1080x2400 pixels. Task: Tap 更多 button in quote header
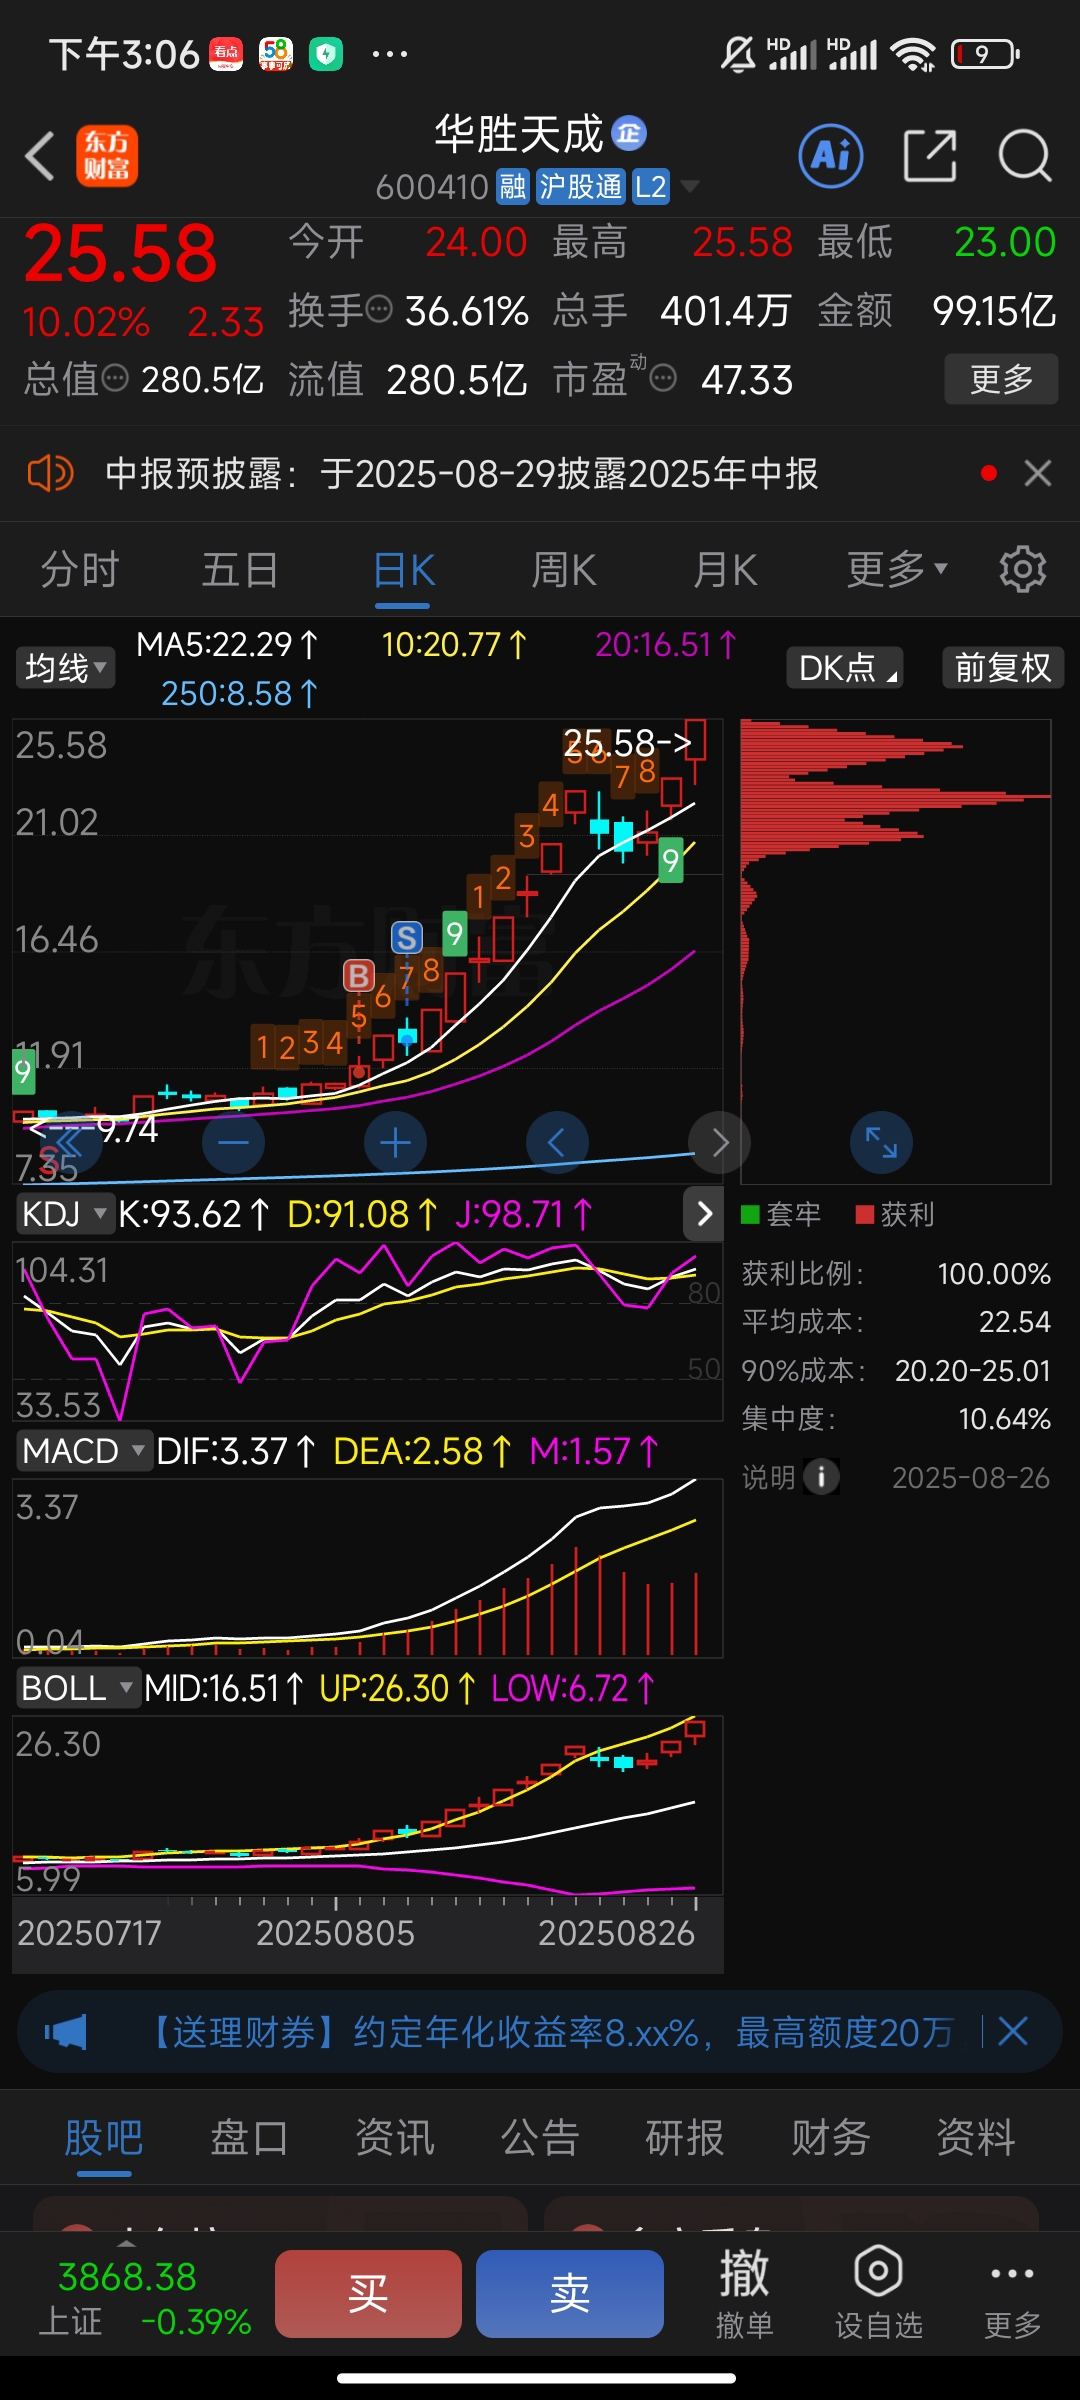(x=1001, y=379)
